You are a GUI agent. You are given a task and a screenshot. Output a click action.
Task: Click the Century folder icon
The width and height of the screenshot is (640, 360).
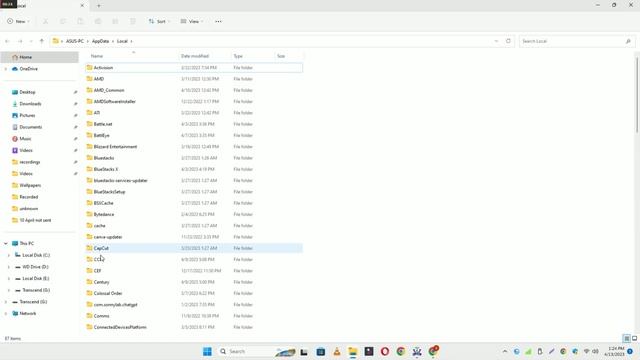(x=89, y=282)
